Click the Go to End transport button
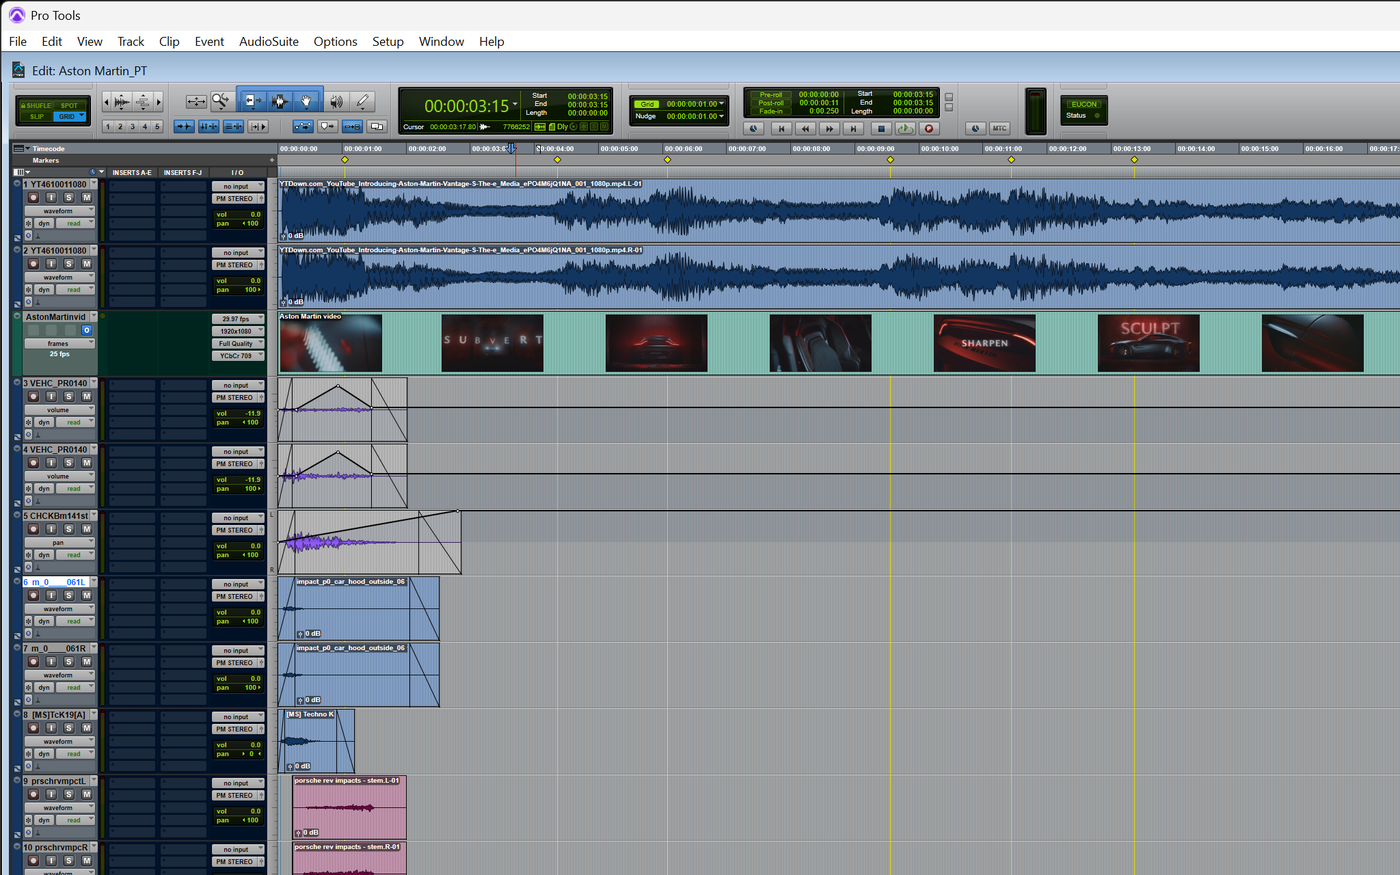Image resolution: width=1400 pixels, height=875 pixels. click(x=853, y=128)
